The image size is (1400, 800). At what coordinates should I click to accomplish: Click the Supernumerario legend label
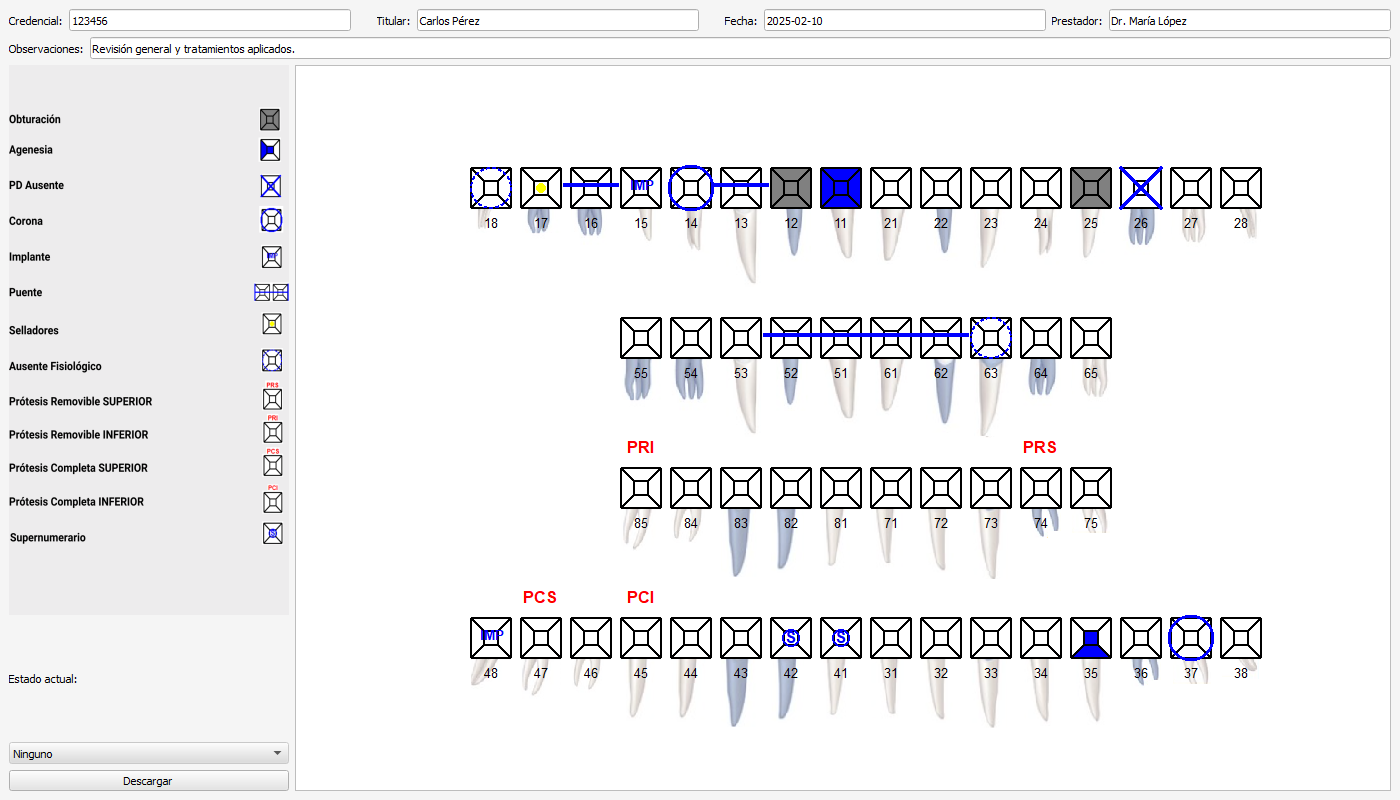point(48,538)
